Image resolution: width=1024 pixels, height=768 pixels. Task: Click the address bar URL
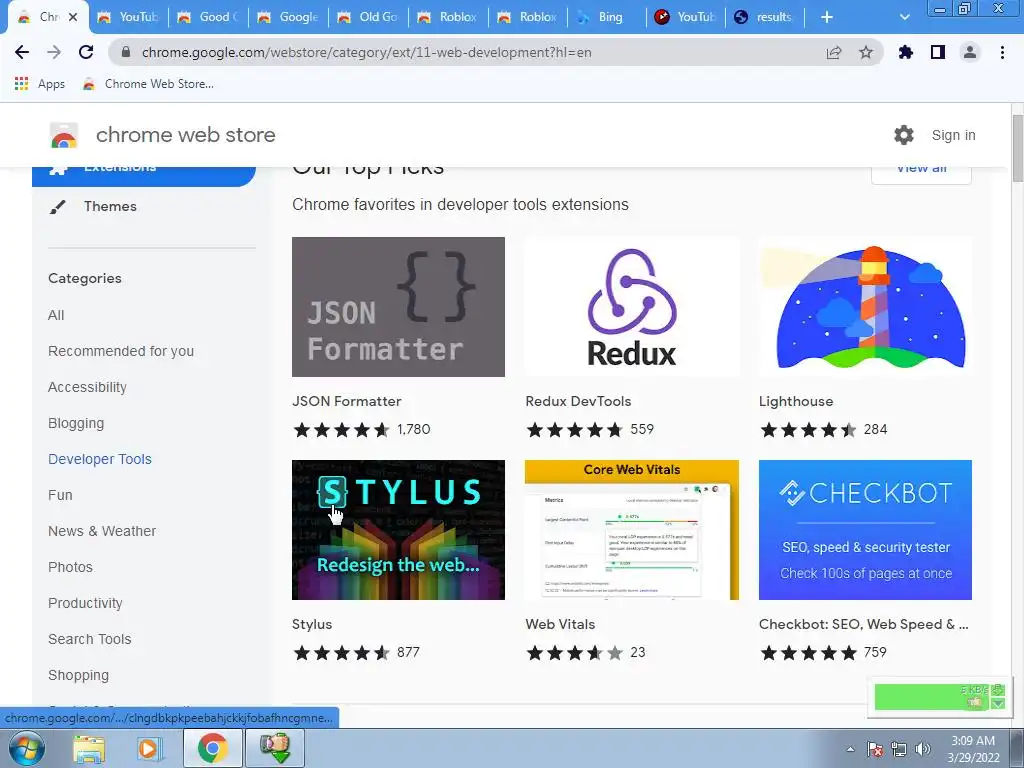(366, 52)
